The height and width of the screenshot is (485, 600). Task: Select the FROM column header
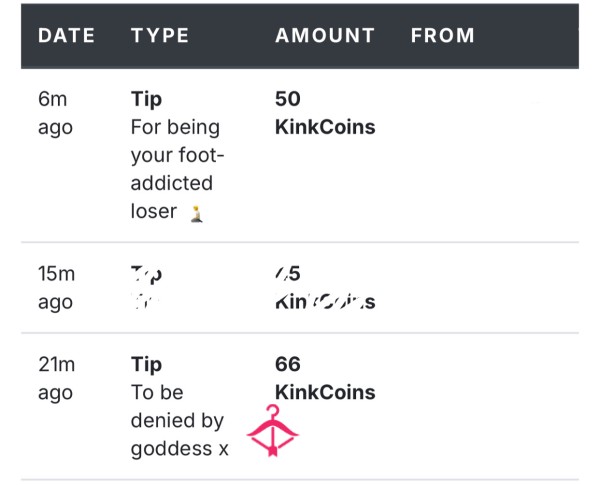443,36
